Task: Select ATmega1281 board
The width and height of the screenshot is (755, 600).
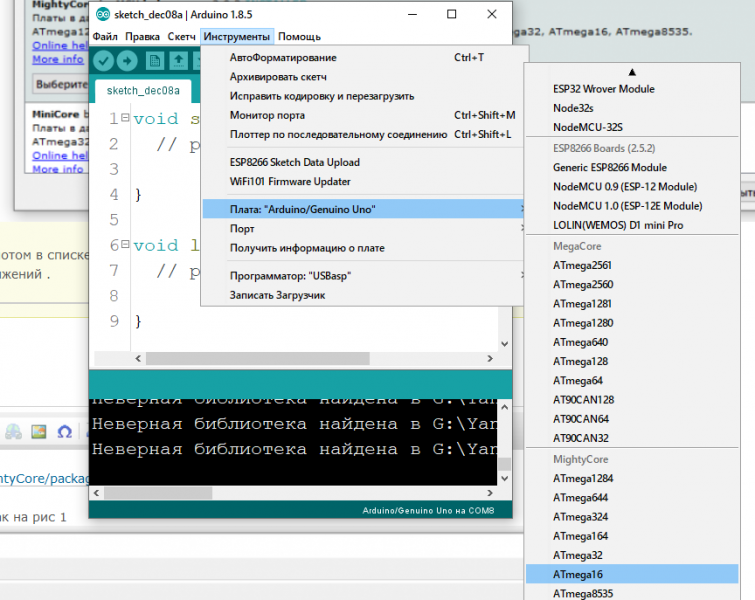Action: tap(632, 304)
